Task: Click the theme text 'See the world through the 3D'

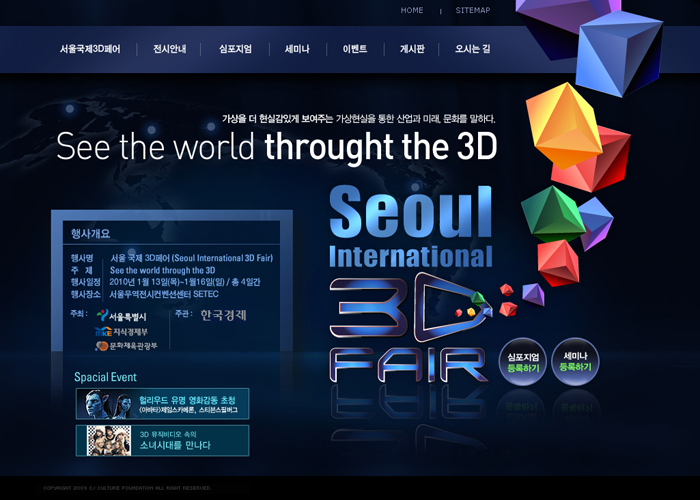Action: pyautogui.click(x=162, y=270)
